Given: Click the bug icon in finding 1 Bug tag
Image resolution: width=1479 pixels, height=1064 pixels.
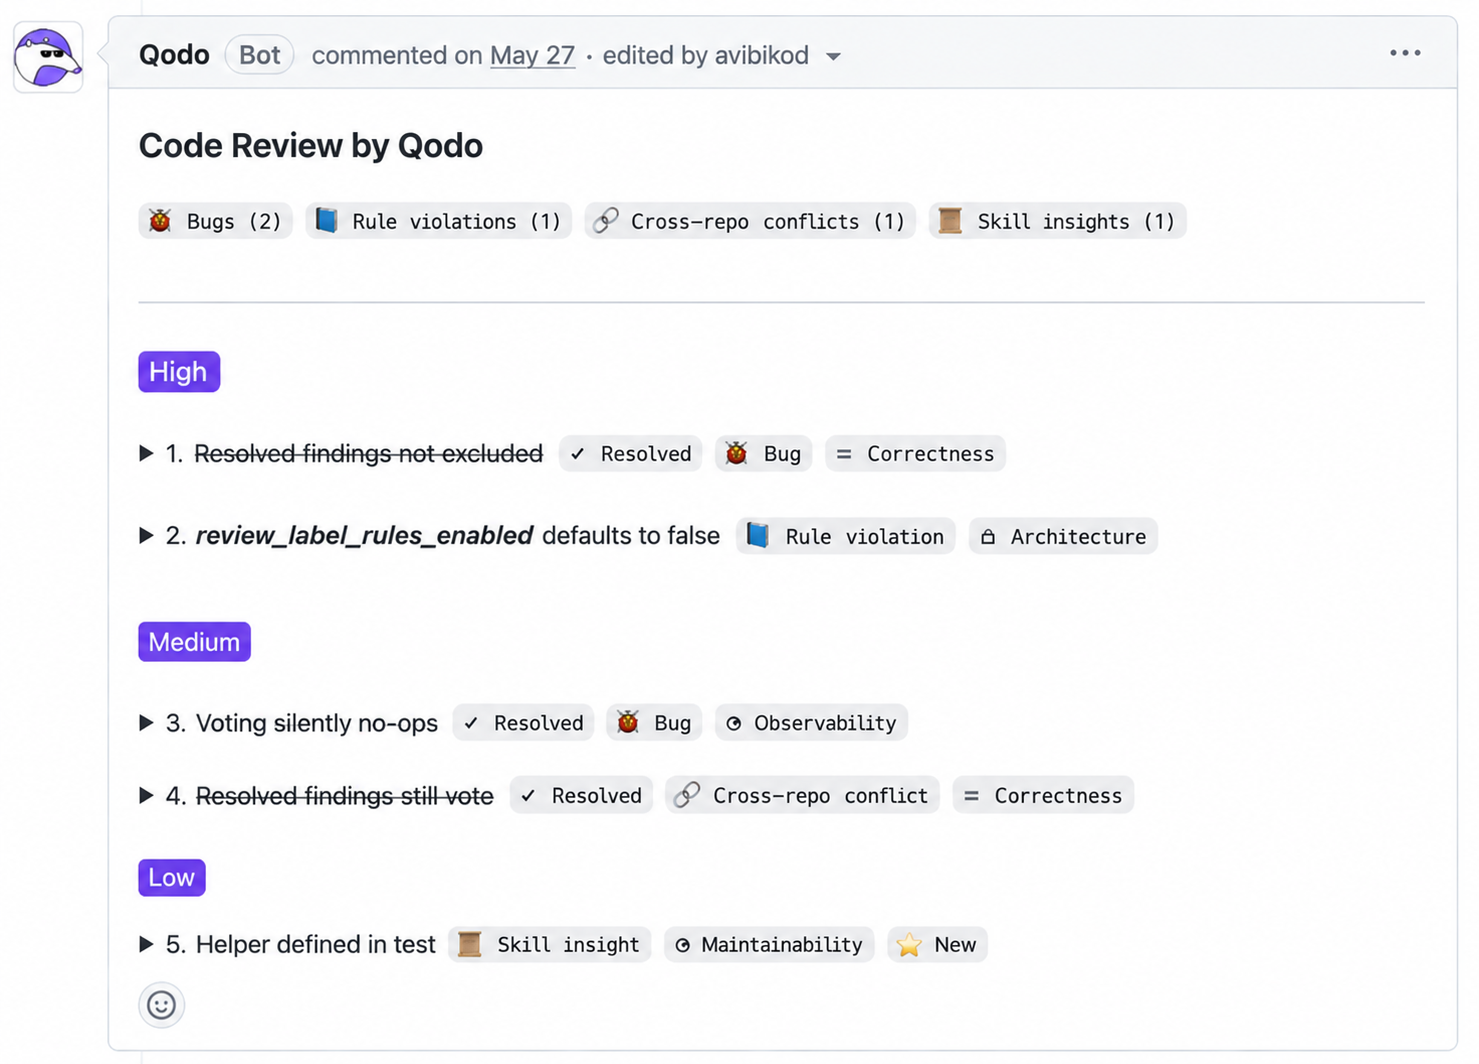Looking at the screenshot, I should pos(737,453).
